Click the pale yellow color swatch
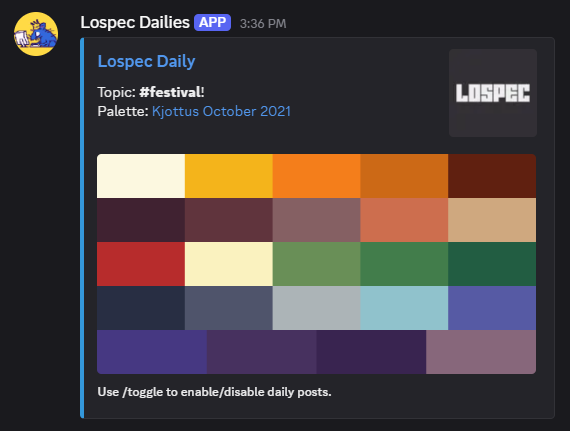 point(229,264)
